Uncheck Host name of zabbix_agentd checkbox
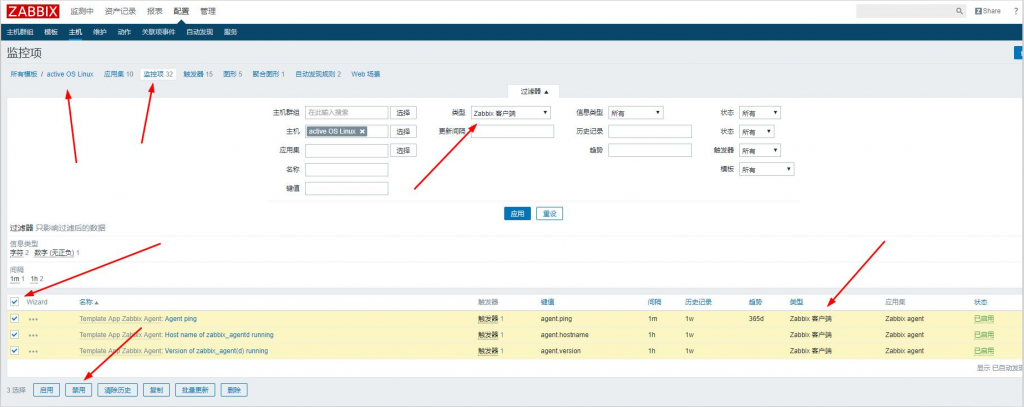This screenshot has width=1024, height=407. (14, 334)
